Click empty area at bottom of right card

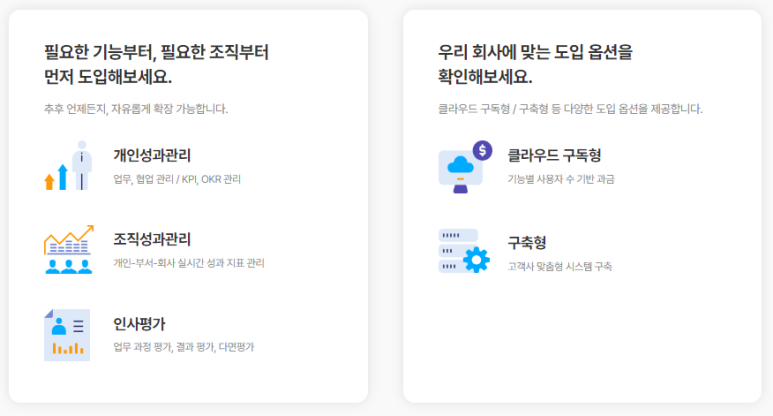(582, 350)
